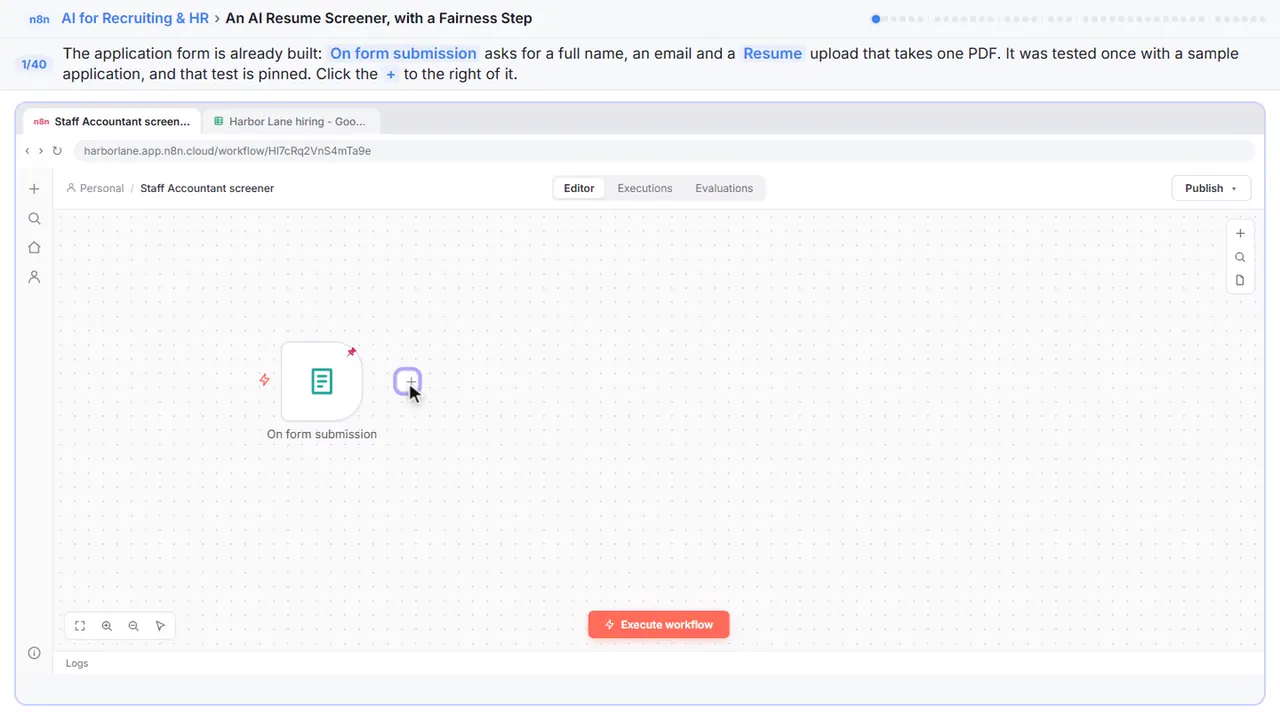Open the info help icon bottom-left
This screenshot has height=720, width=1280.
click(x=34, y=653)
